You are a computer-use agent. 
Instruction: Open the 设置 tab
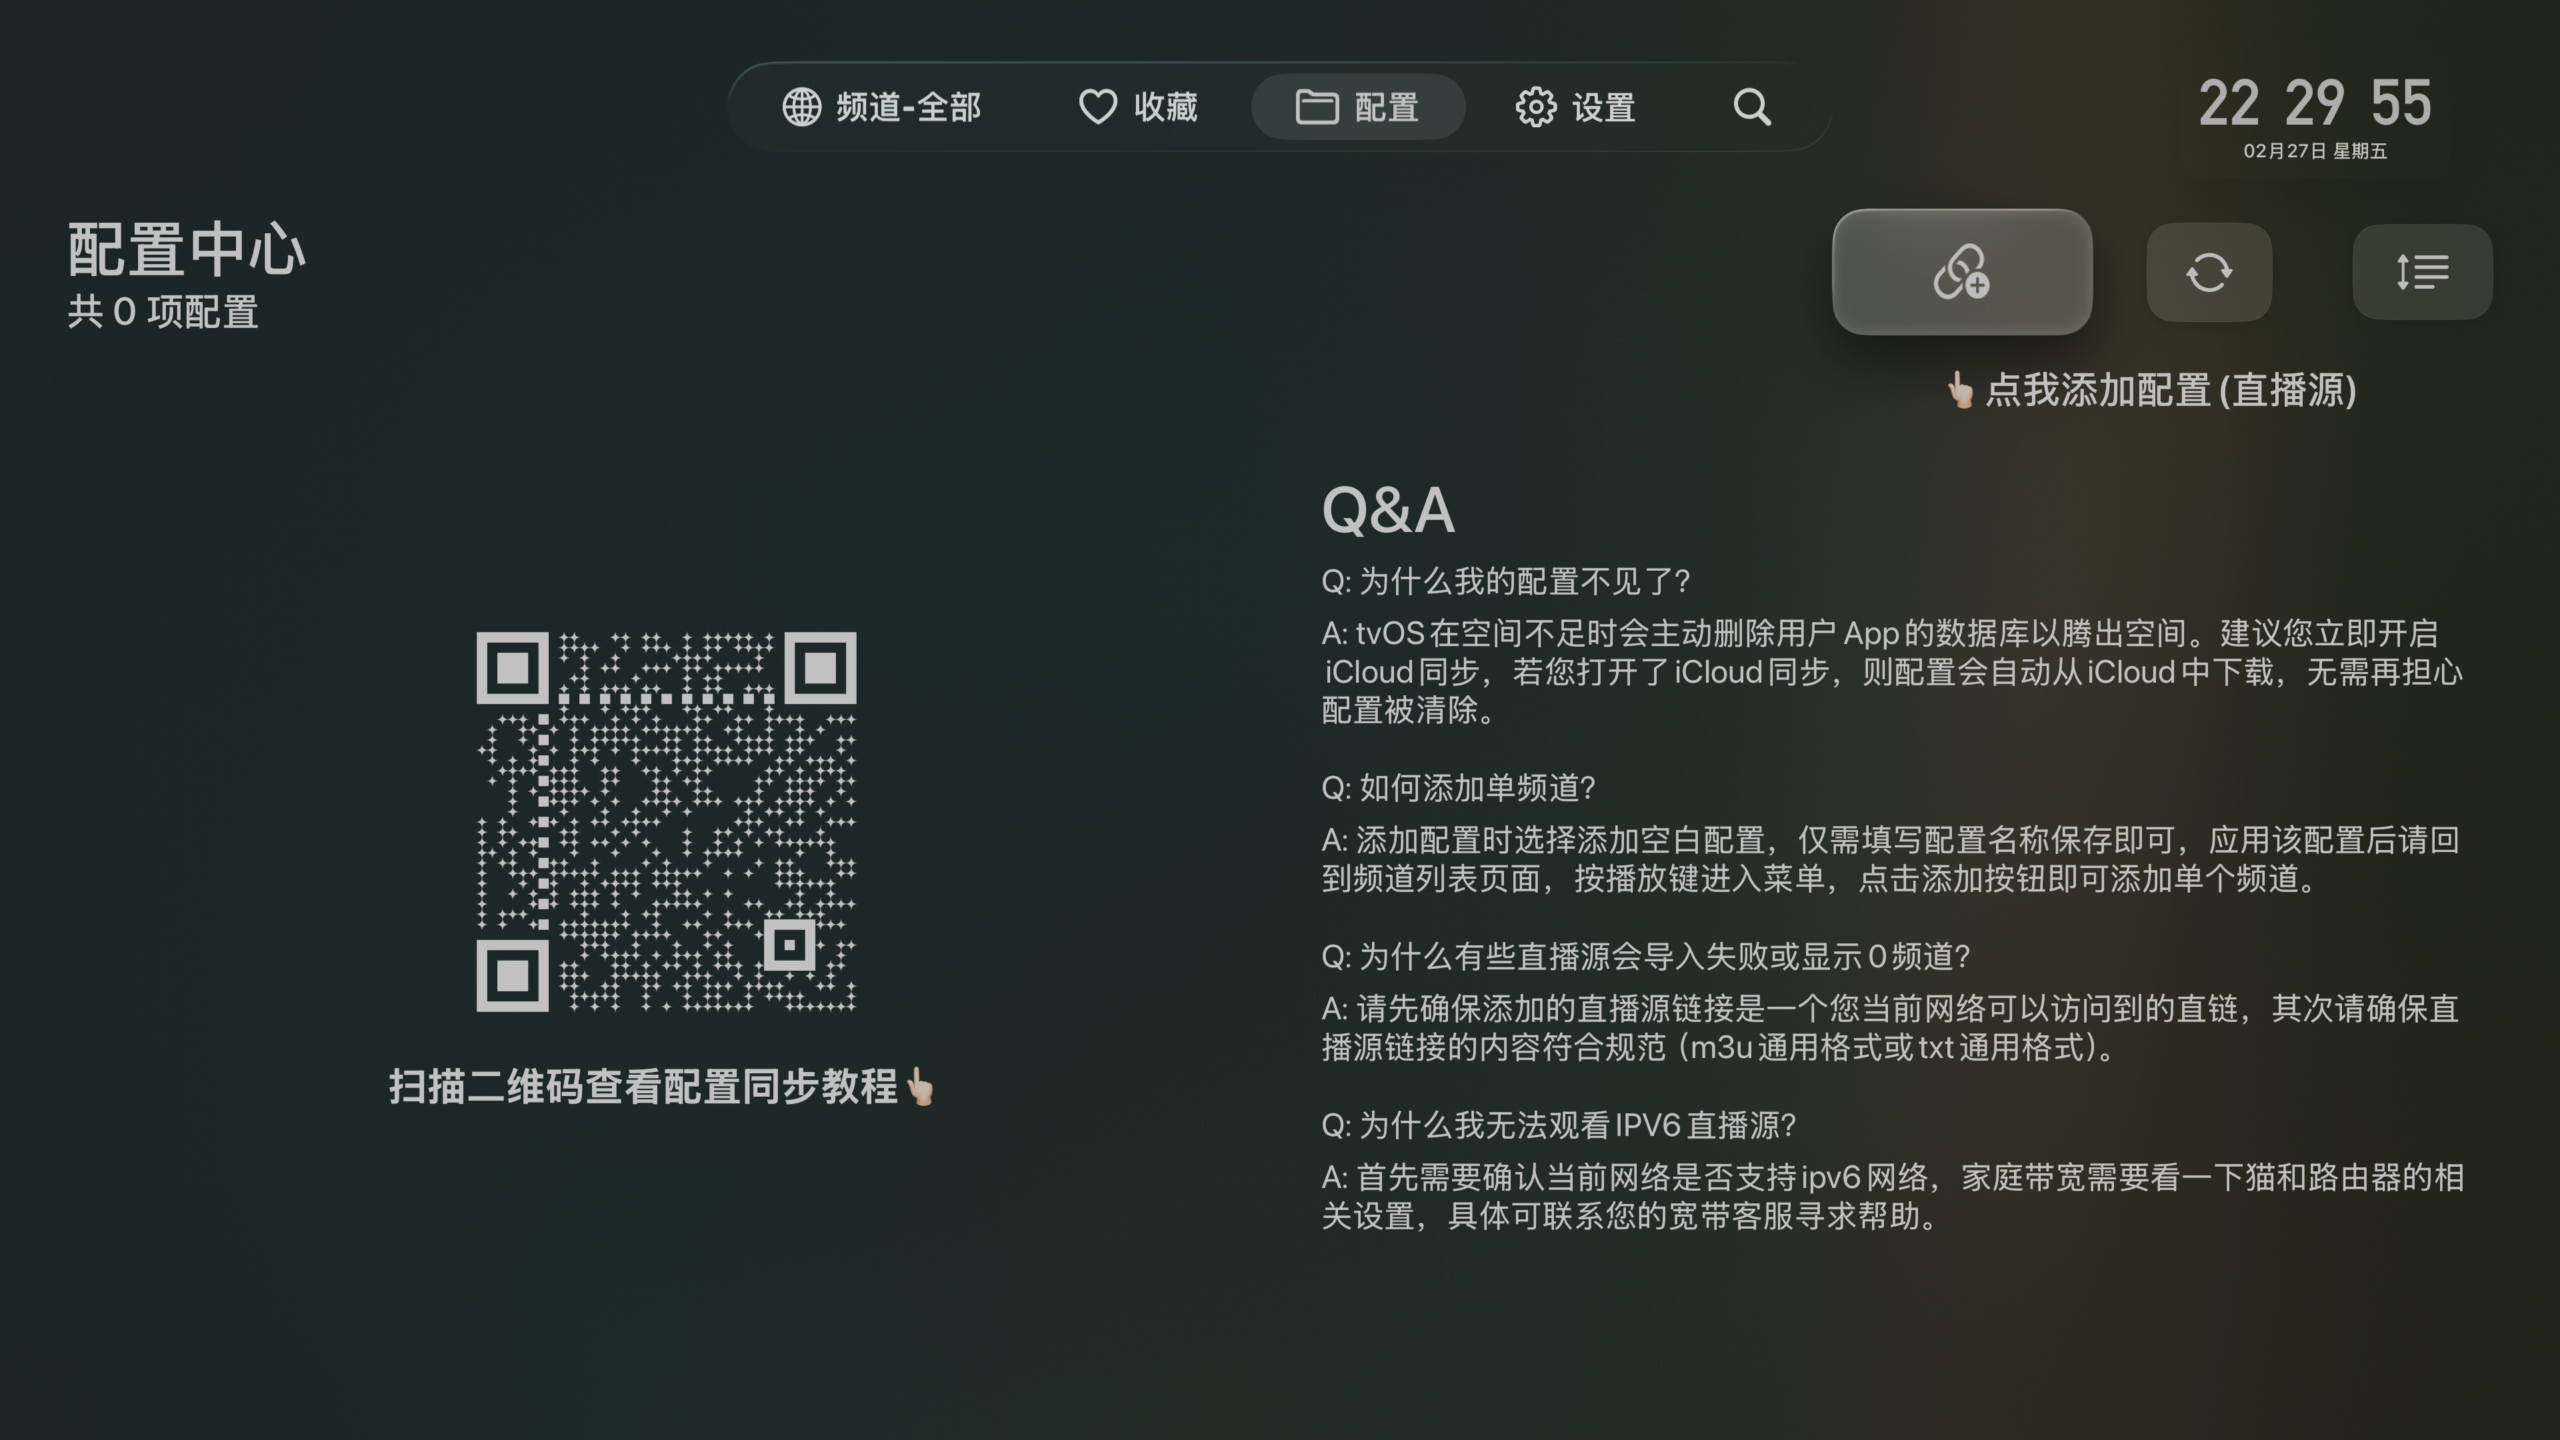pyautogui.click(x=1575, y=107)
